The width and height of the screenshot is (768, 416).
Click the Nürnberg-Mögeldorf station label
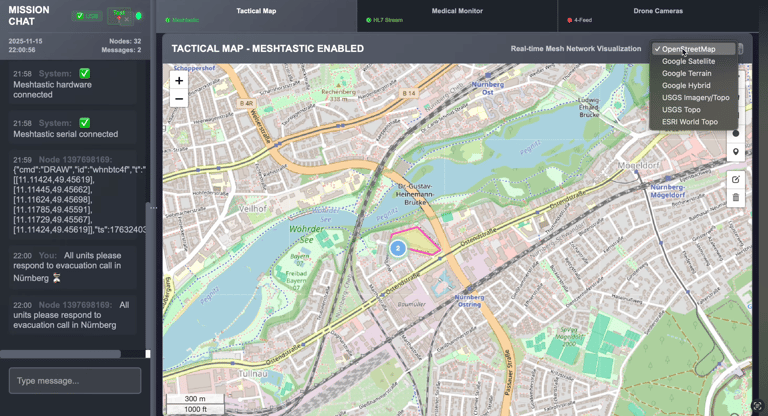668,191
